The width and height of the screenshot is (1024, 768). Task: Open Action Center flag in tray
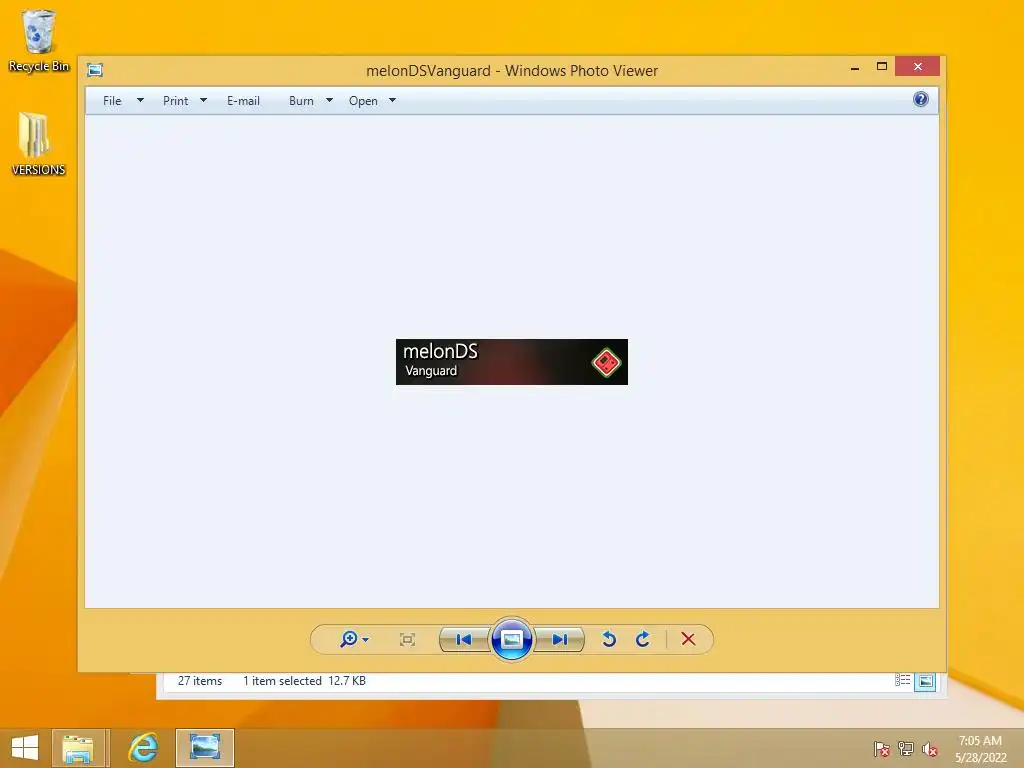(x=882, y=749)
